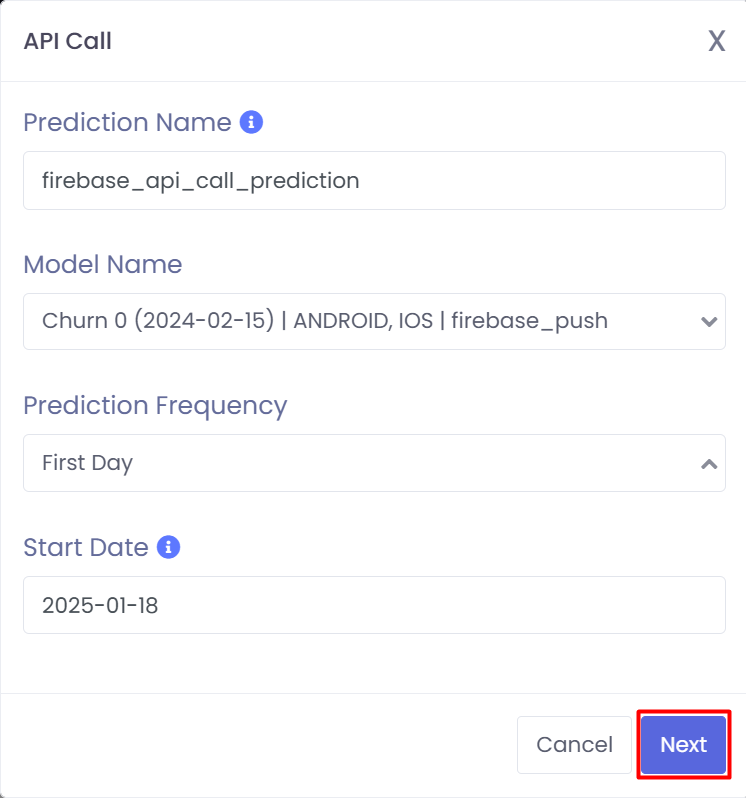Focus the firebase_api_call_prediction name field
Image resolution: width=746 pixels, height=798 pixels.
tap(375, 180)
